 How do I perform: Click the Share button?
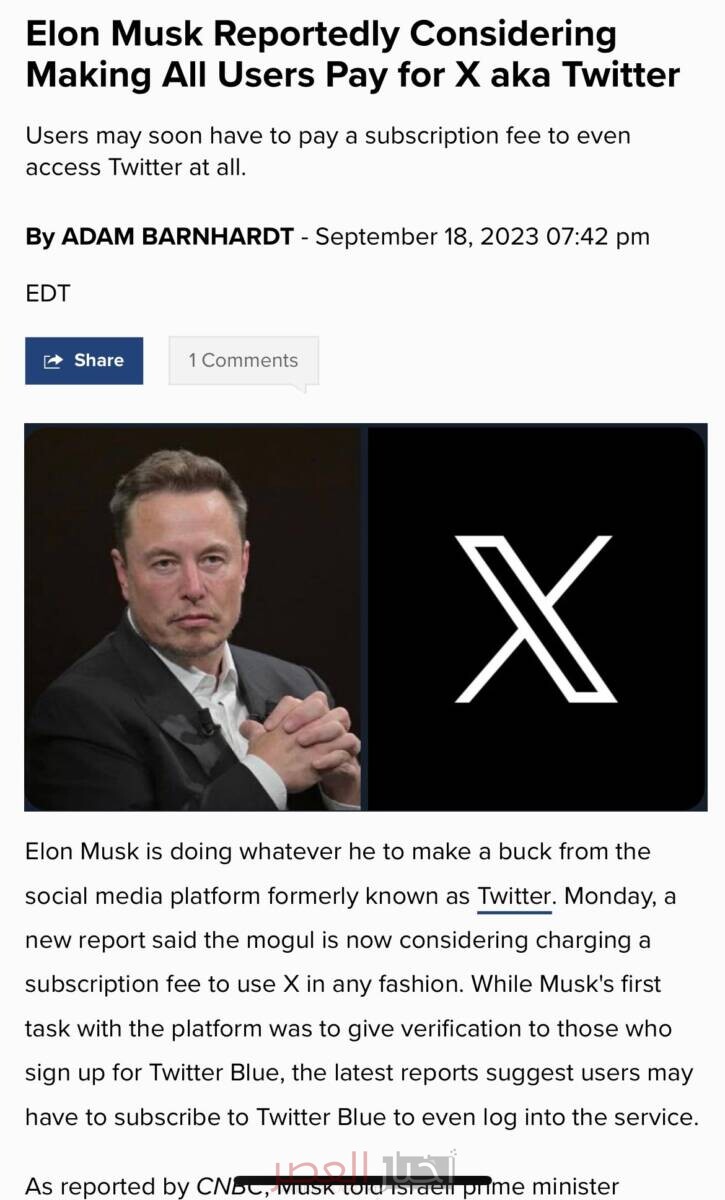coord(84,361)
